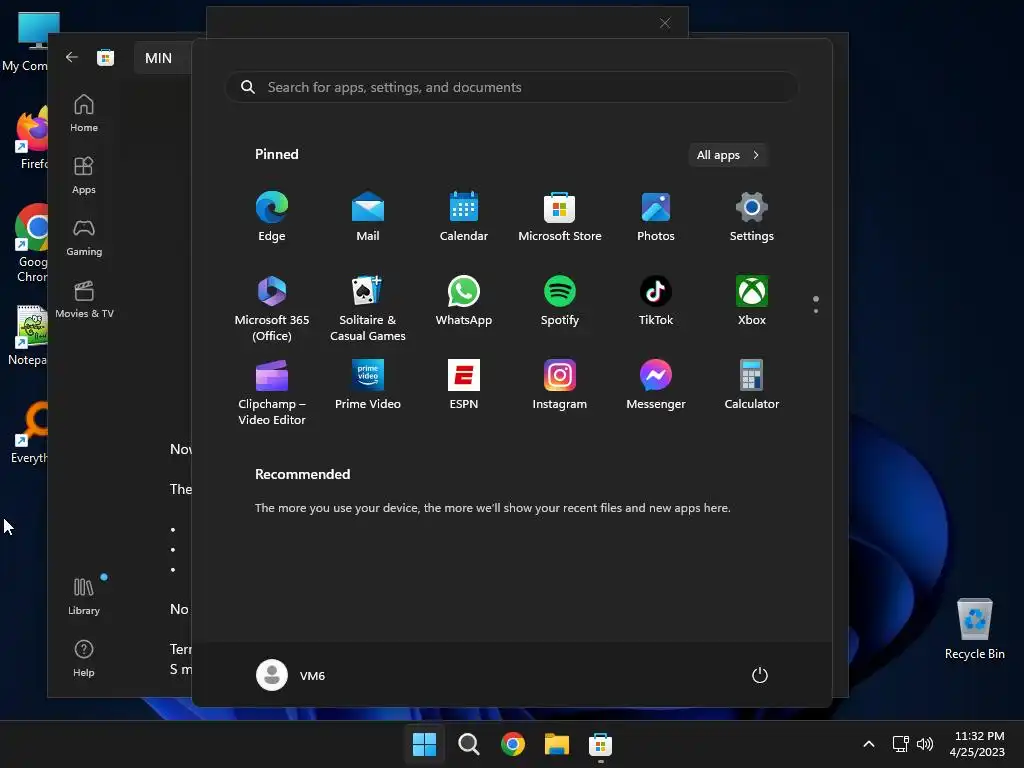The width and height of the screenshot is (1024, 768).
Task: Select the Google Chrome desktop shortcut
Action: (x=31, y=243)
